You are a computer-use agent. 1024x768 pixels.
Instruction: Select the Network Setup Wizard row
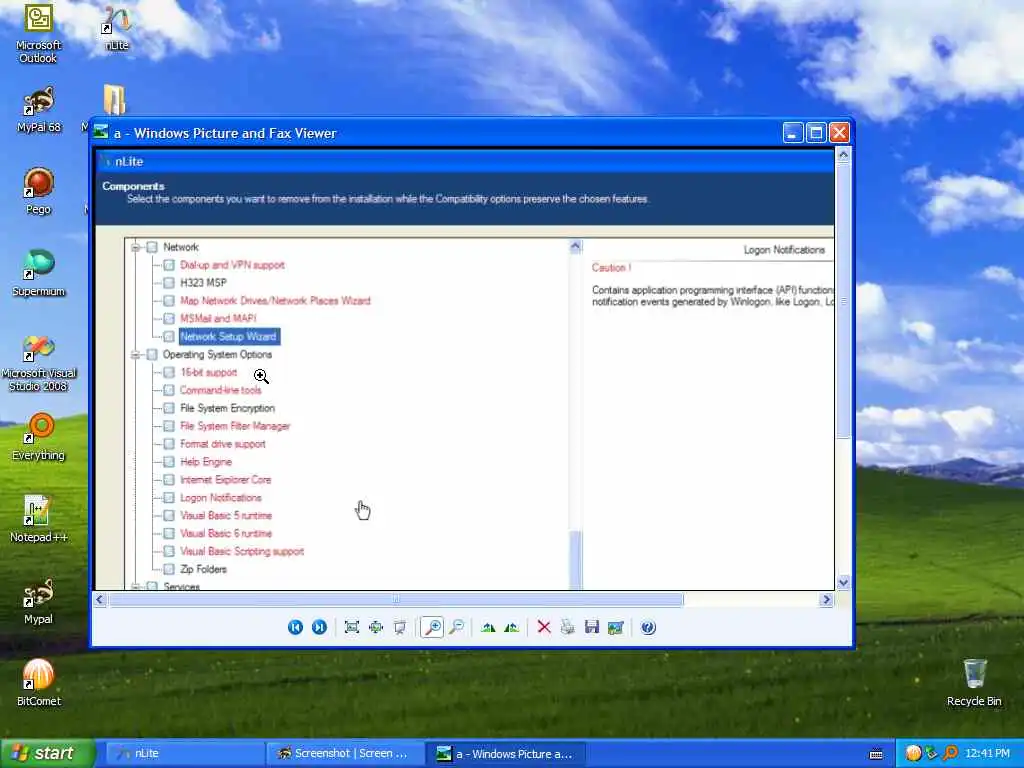pos(229,336)
